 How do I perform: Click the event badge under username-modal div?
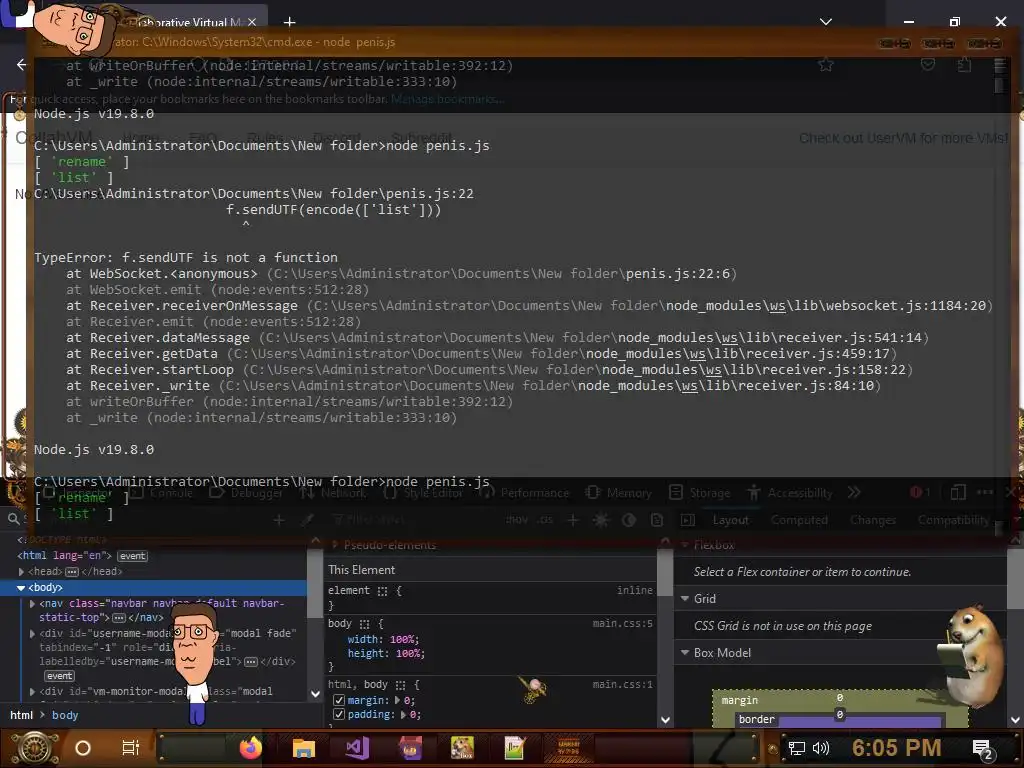tap(59, 676)
